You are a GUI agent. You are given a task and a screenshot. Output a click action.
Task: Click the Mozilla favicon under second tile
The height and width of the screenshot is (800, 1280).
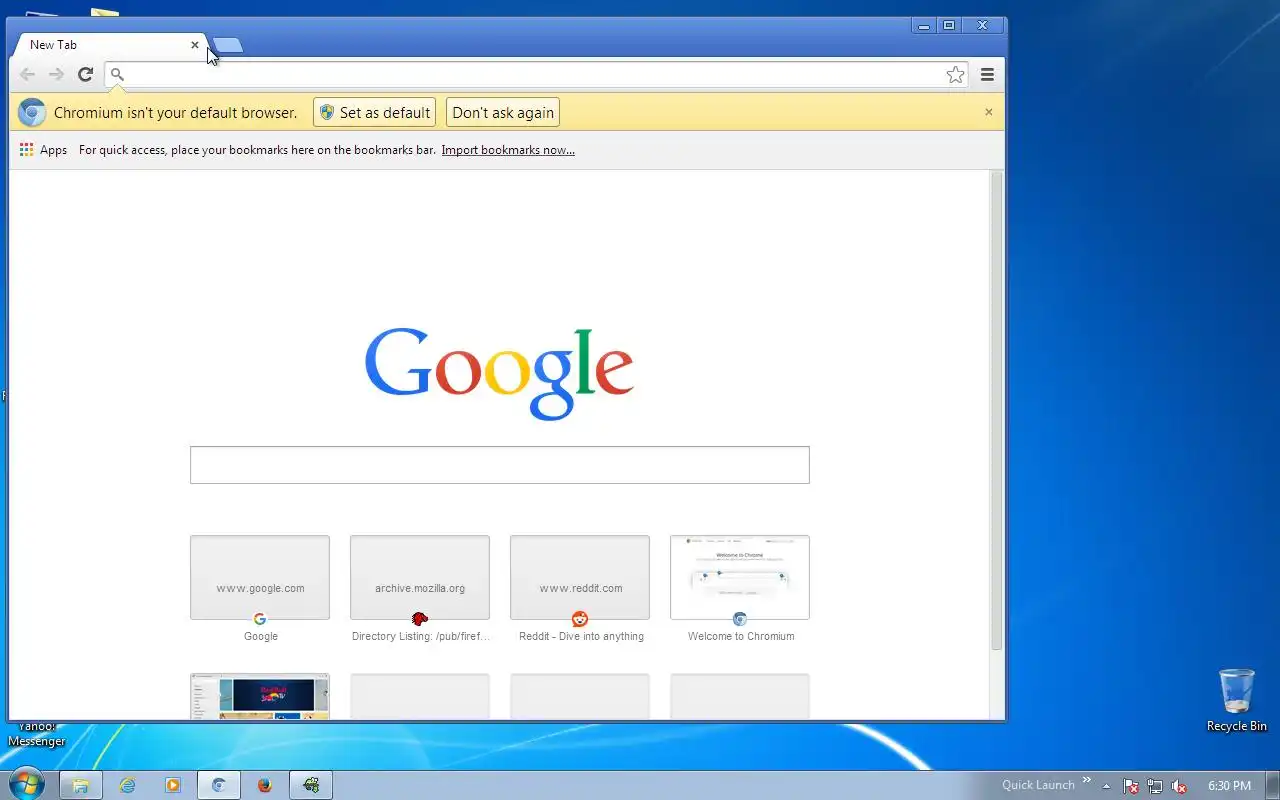420,619
